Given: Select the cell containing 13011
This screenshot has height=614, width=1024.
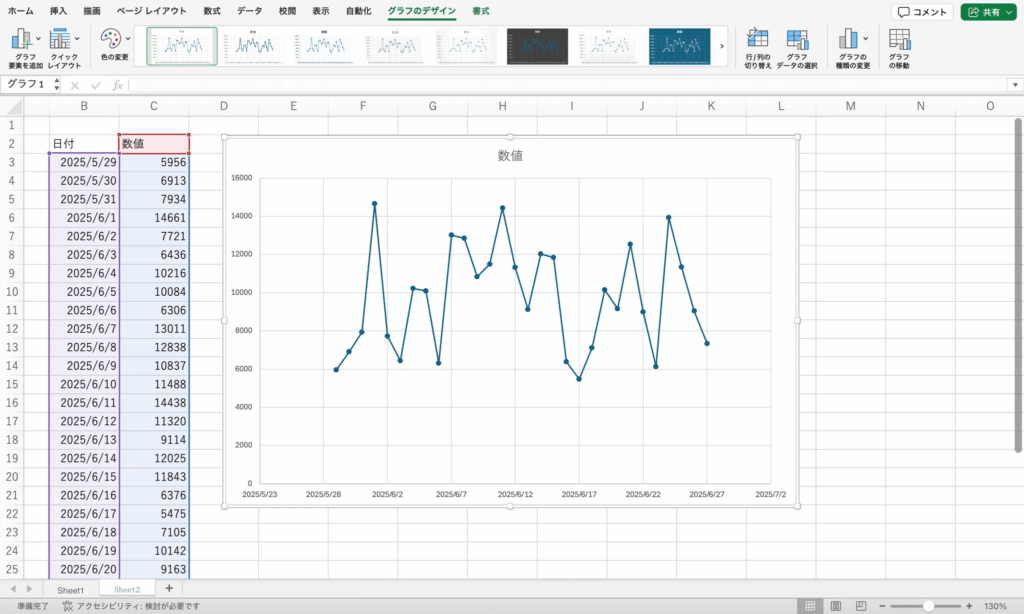Looking at the screenshot, I should (154, 329).
